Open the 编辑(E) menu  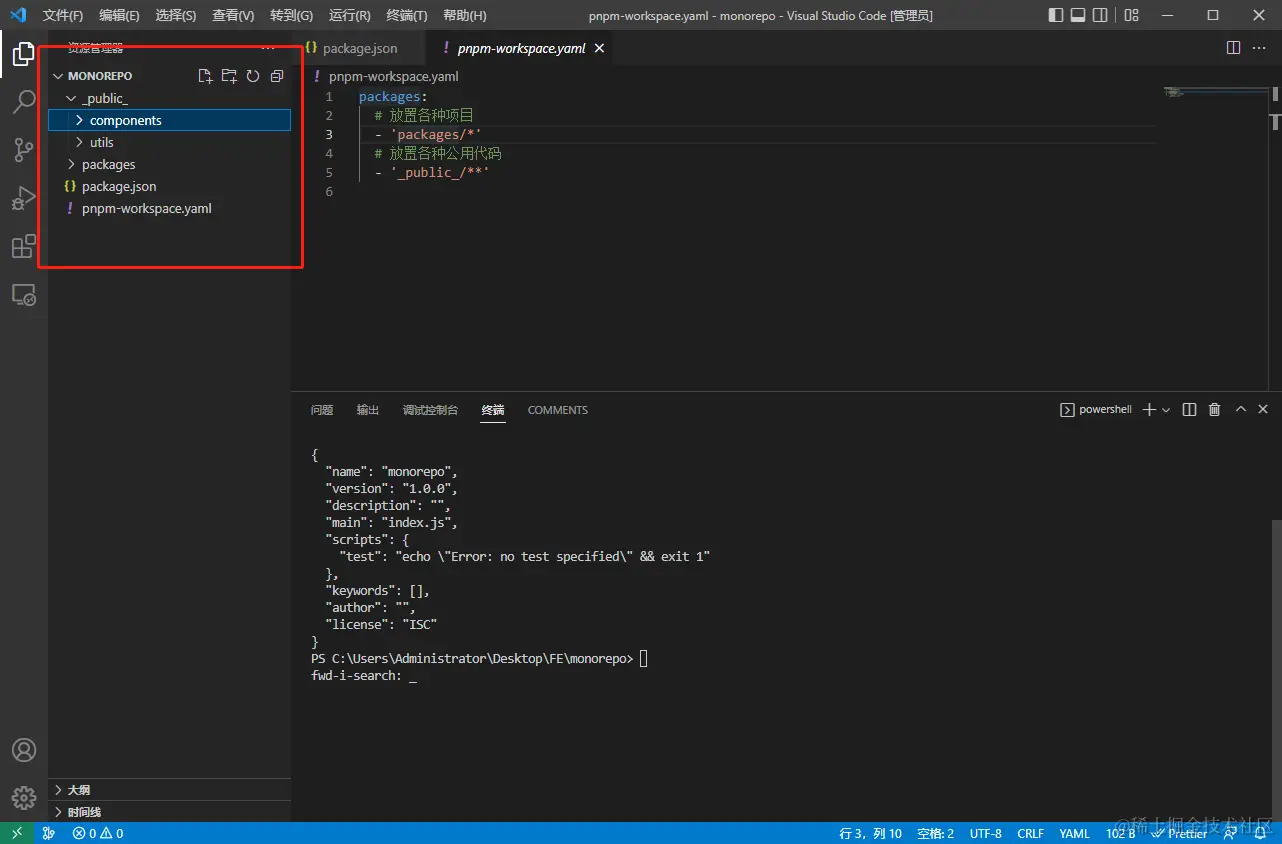pyautogui.click(x=119, y=15)
